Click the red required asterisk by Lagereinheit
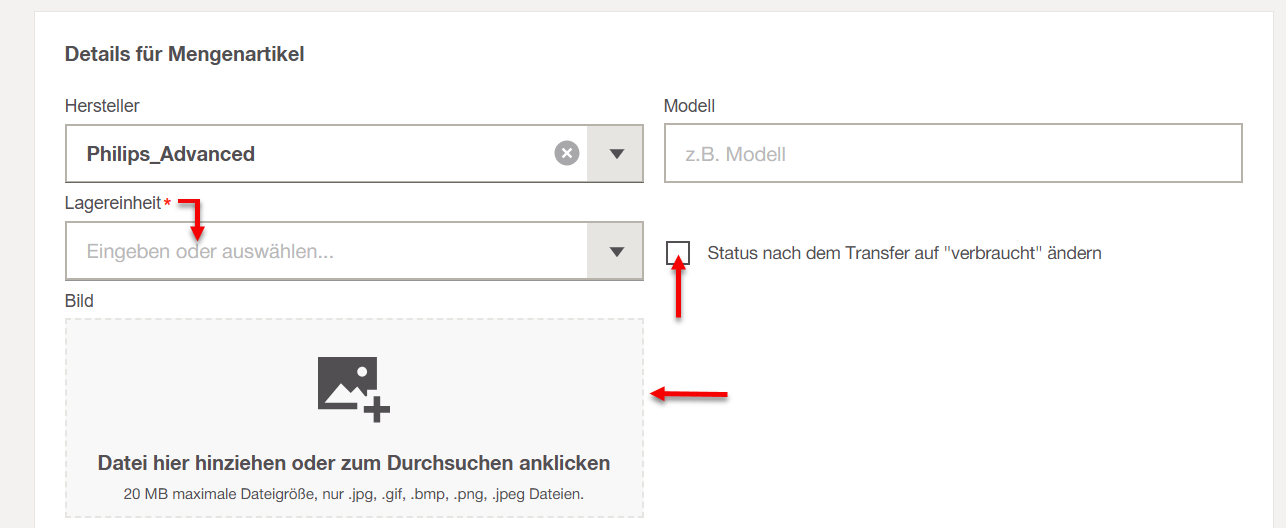 tap(168, 204)
